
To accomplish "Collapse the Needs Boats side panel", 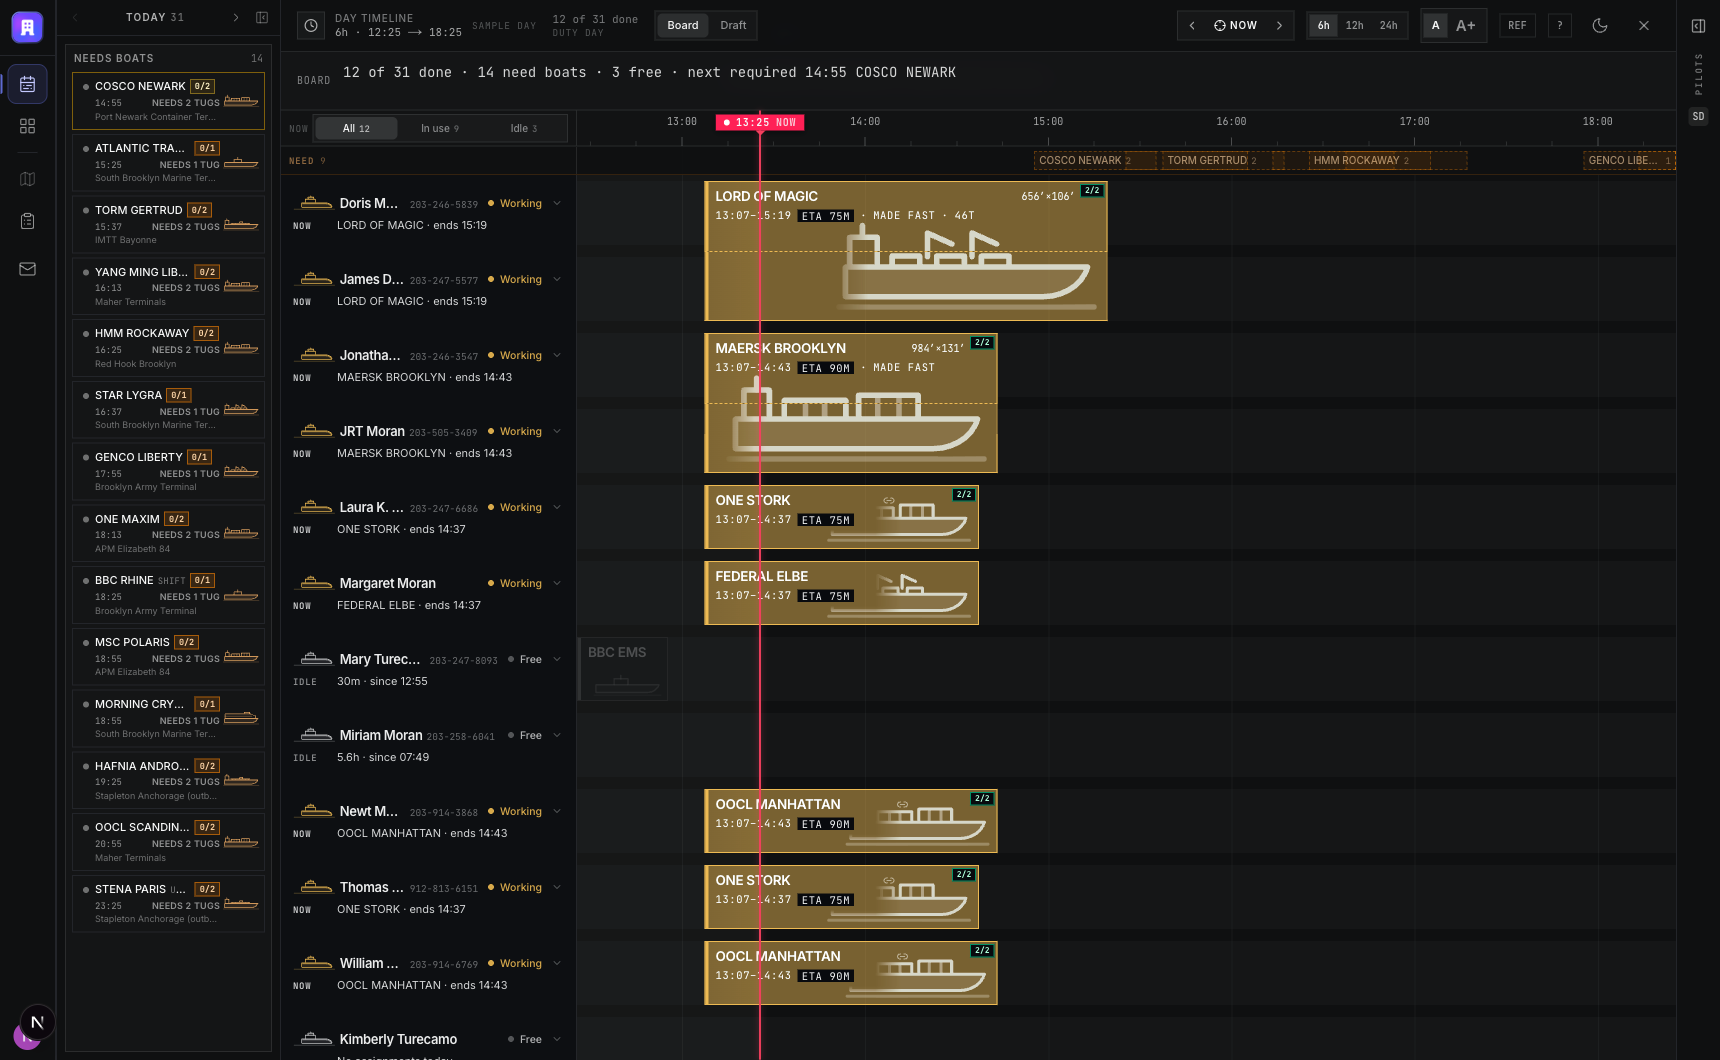I will [262, 17].
